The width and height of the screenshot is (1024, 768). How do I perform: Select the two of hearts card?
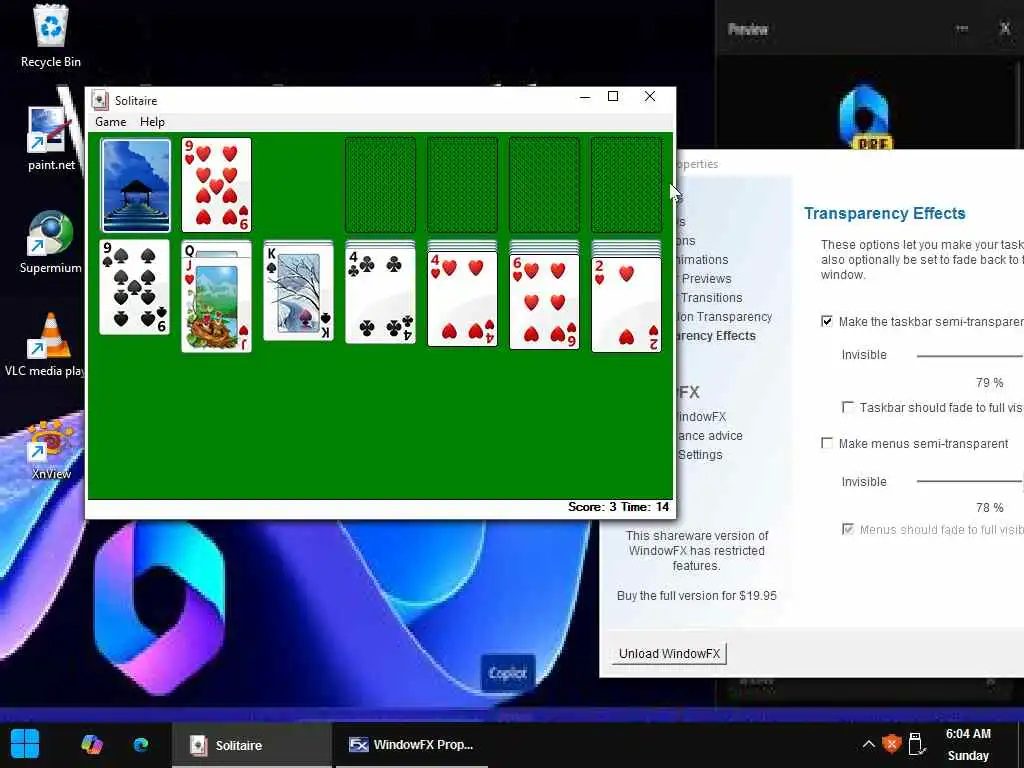pos(626,305)
